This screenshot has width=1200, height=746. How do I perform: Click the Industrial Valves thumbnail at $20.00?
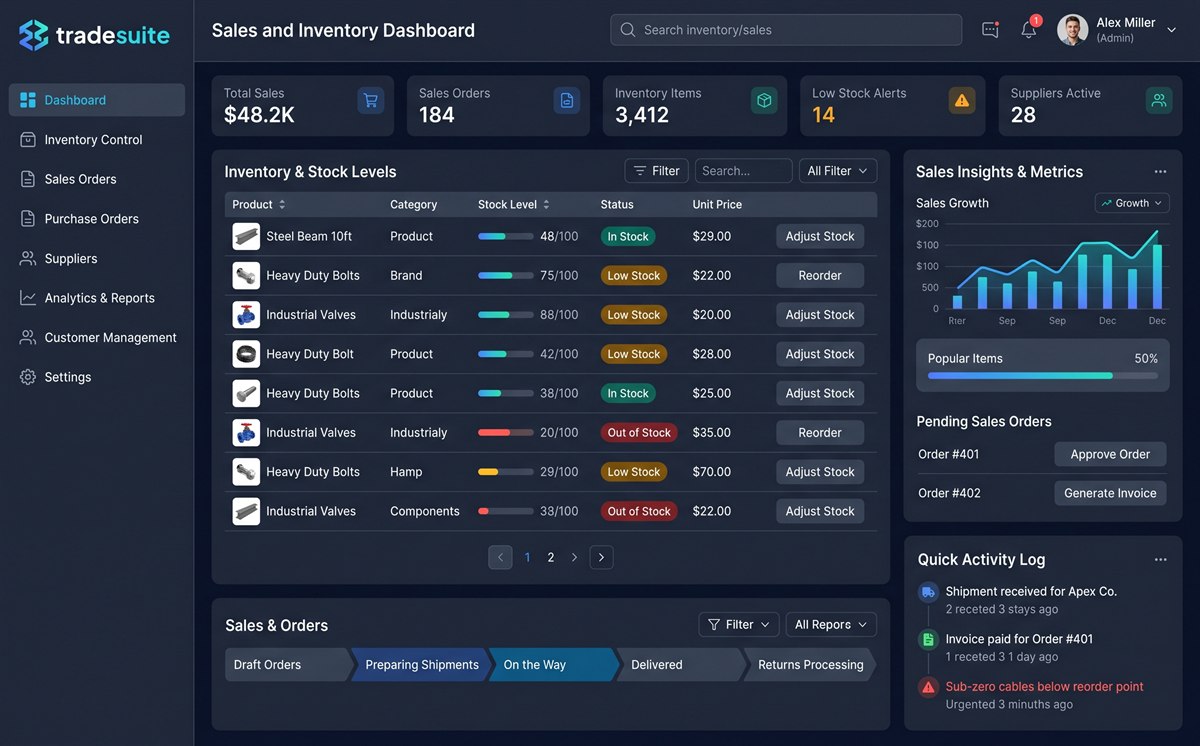[x=246, y=315]
